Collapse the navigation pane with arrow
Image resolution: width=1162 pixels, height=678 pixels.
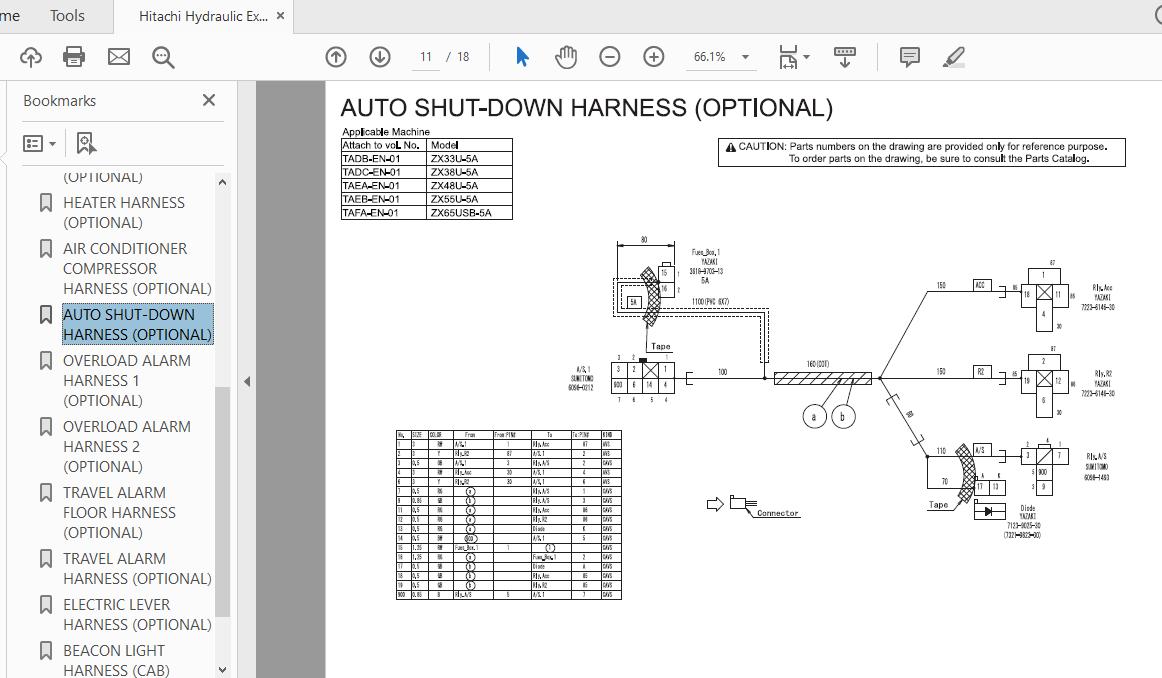click(x=247, y=382)
